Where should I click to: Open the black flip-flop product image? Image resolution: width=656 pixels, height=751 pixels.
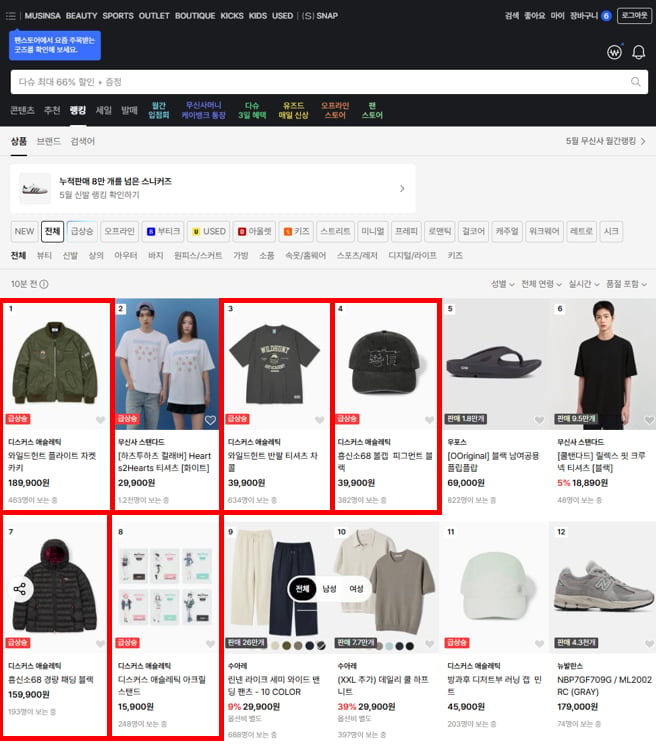pos(494,364)
